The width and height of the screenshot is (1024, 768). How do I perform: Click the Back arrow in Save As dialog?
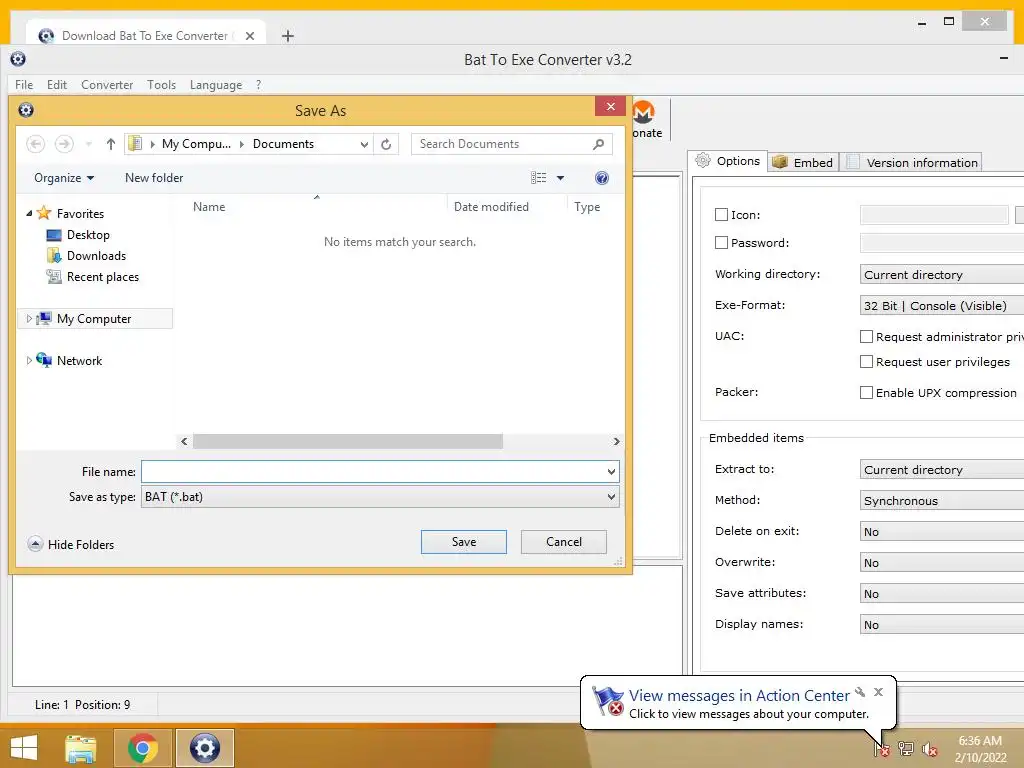tap(36, 144)
